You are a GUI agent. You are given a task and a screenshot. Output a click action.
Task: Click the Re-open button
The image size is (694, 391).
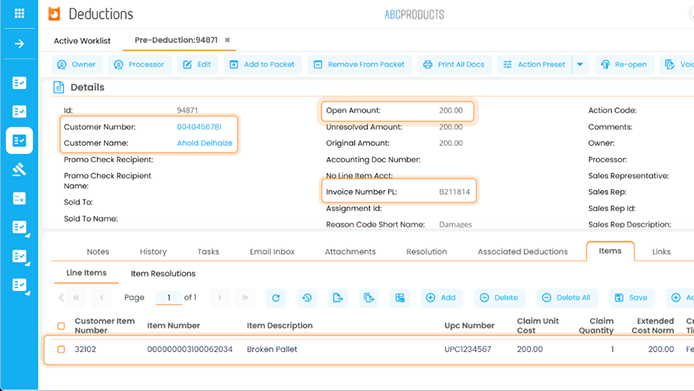pyautogui.click(x=624, y=64)
